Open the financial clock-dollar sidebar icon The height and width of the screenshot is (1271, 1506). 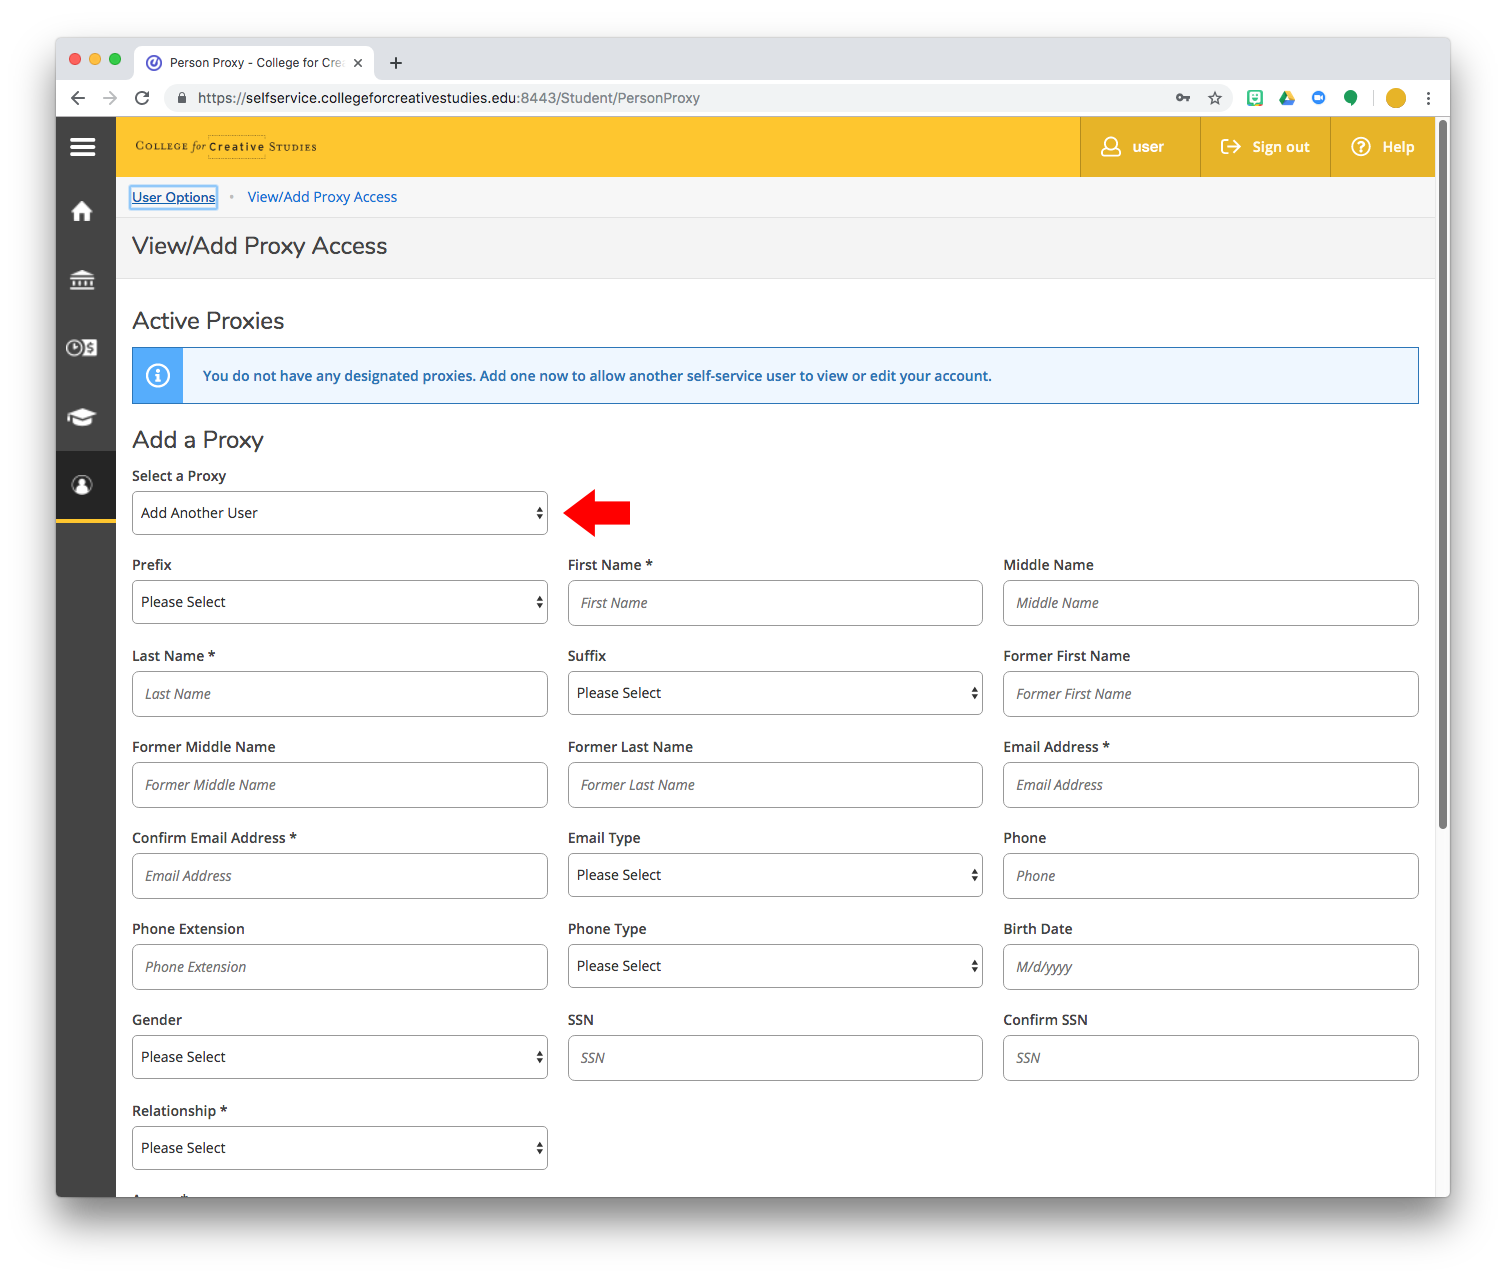pyautogui.click(x=82, y=347)
